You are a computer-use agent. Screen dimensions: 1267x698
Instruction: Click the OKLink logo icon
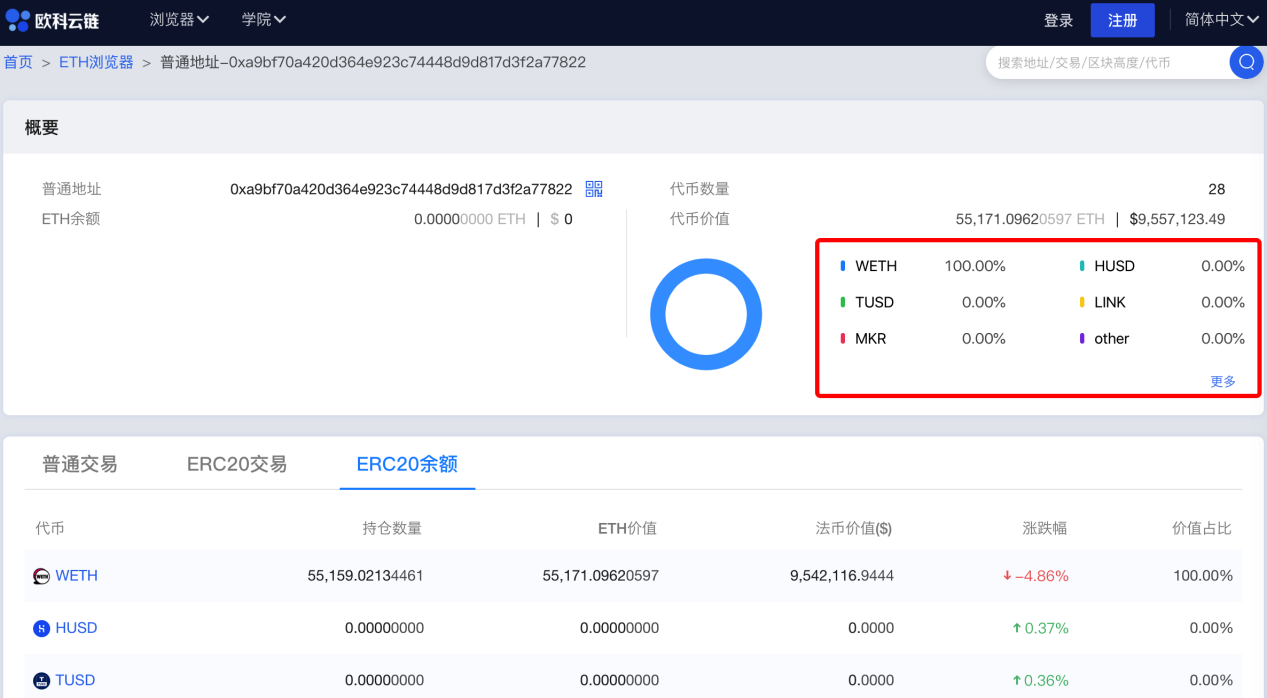tap(18, 20)
